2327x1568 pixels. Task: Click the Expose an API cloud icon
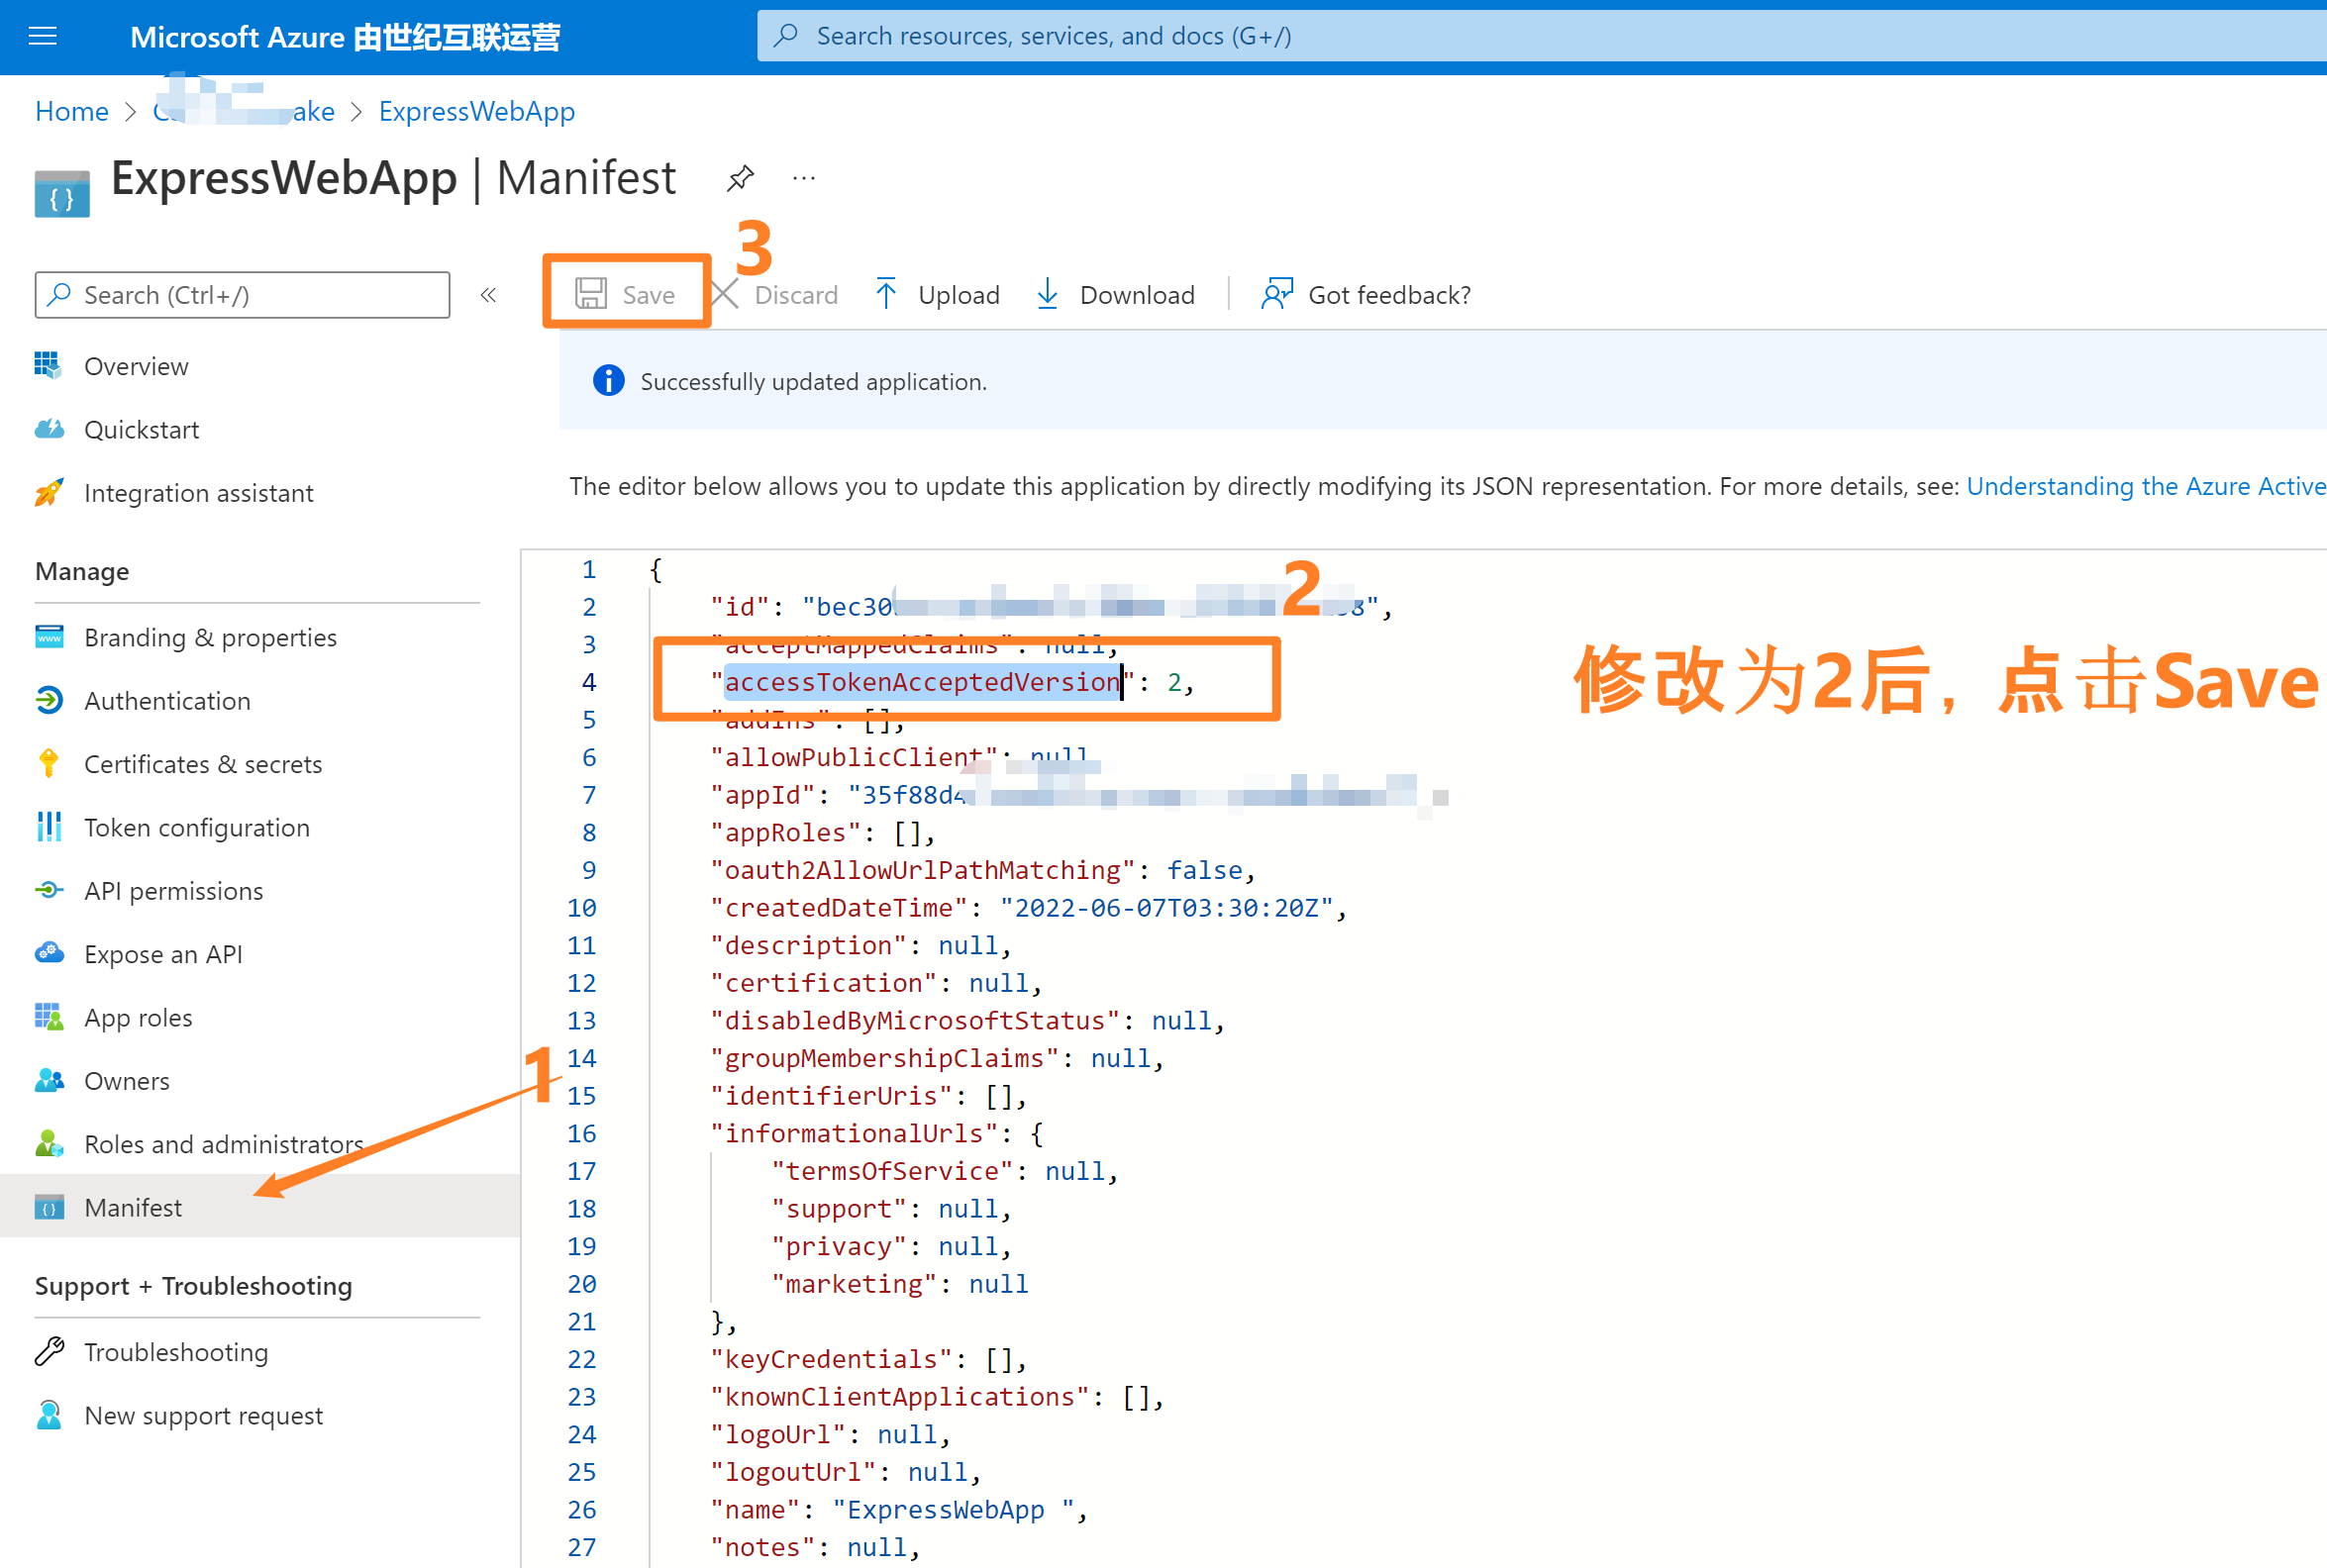49,953
